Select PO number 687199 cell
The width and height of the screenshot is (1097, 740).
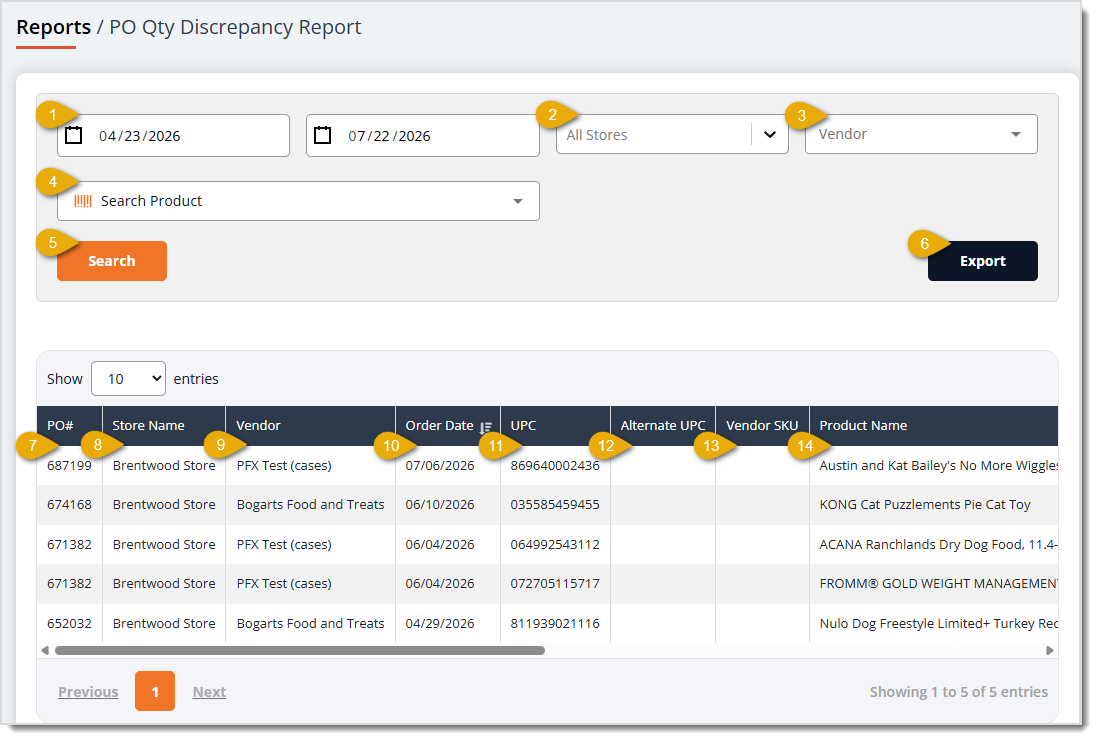(x=69, y=466)
